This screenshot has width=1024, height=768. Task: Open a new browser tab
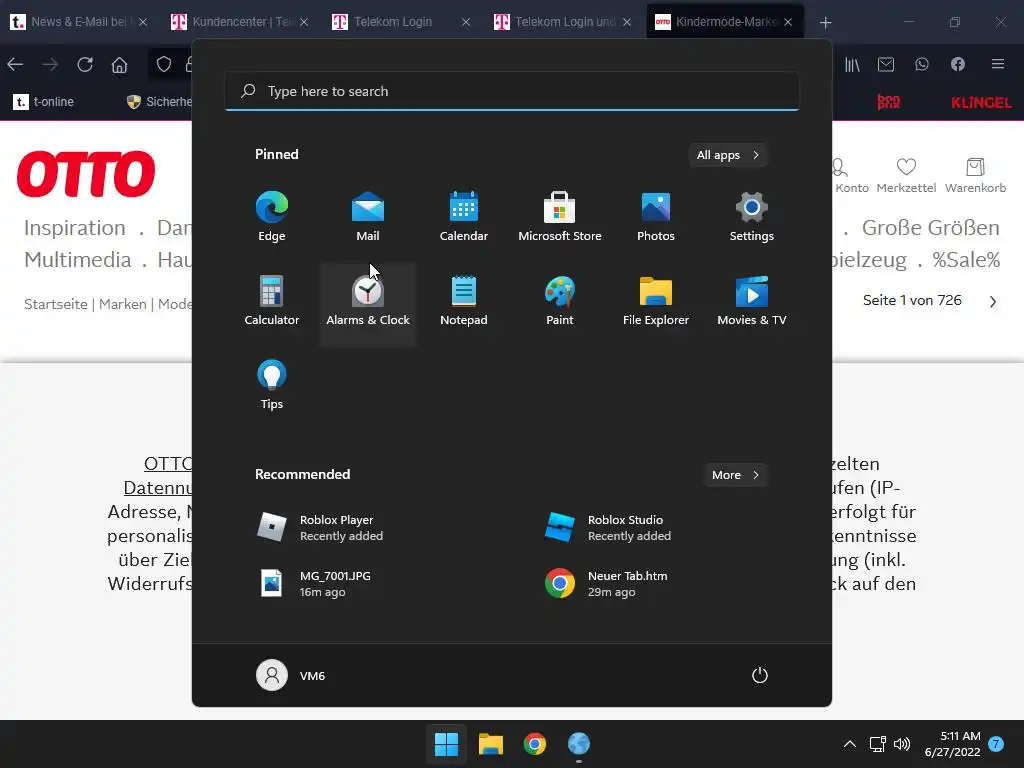[825, 23]
